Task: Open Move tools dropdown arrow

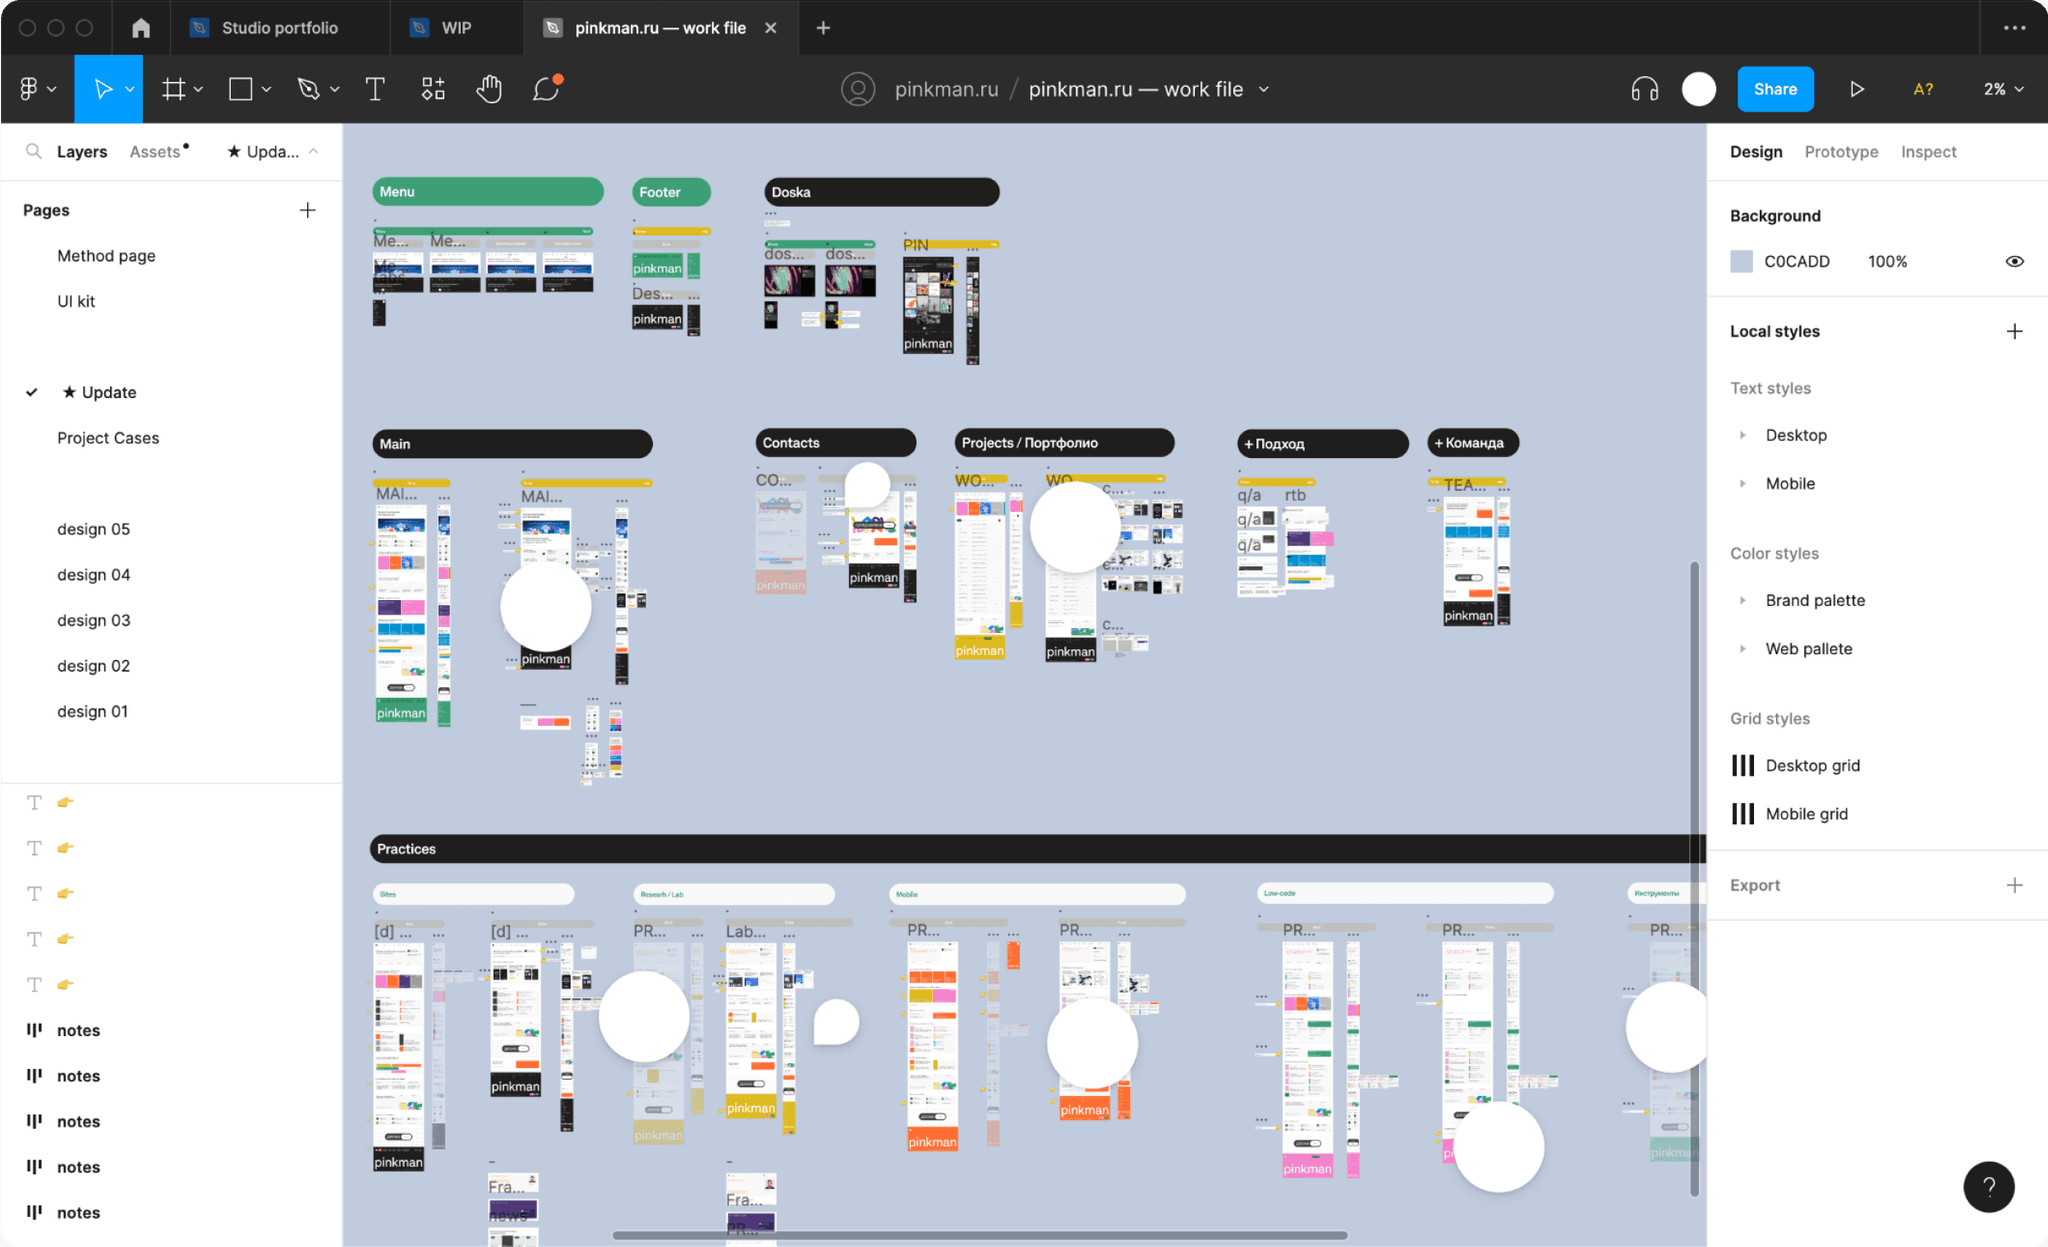Action: tap(130, 89)
